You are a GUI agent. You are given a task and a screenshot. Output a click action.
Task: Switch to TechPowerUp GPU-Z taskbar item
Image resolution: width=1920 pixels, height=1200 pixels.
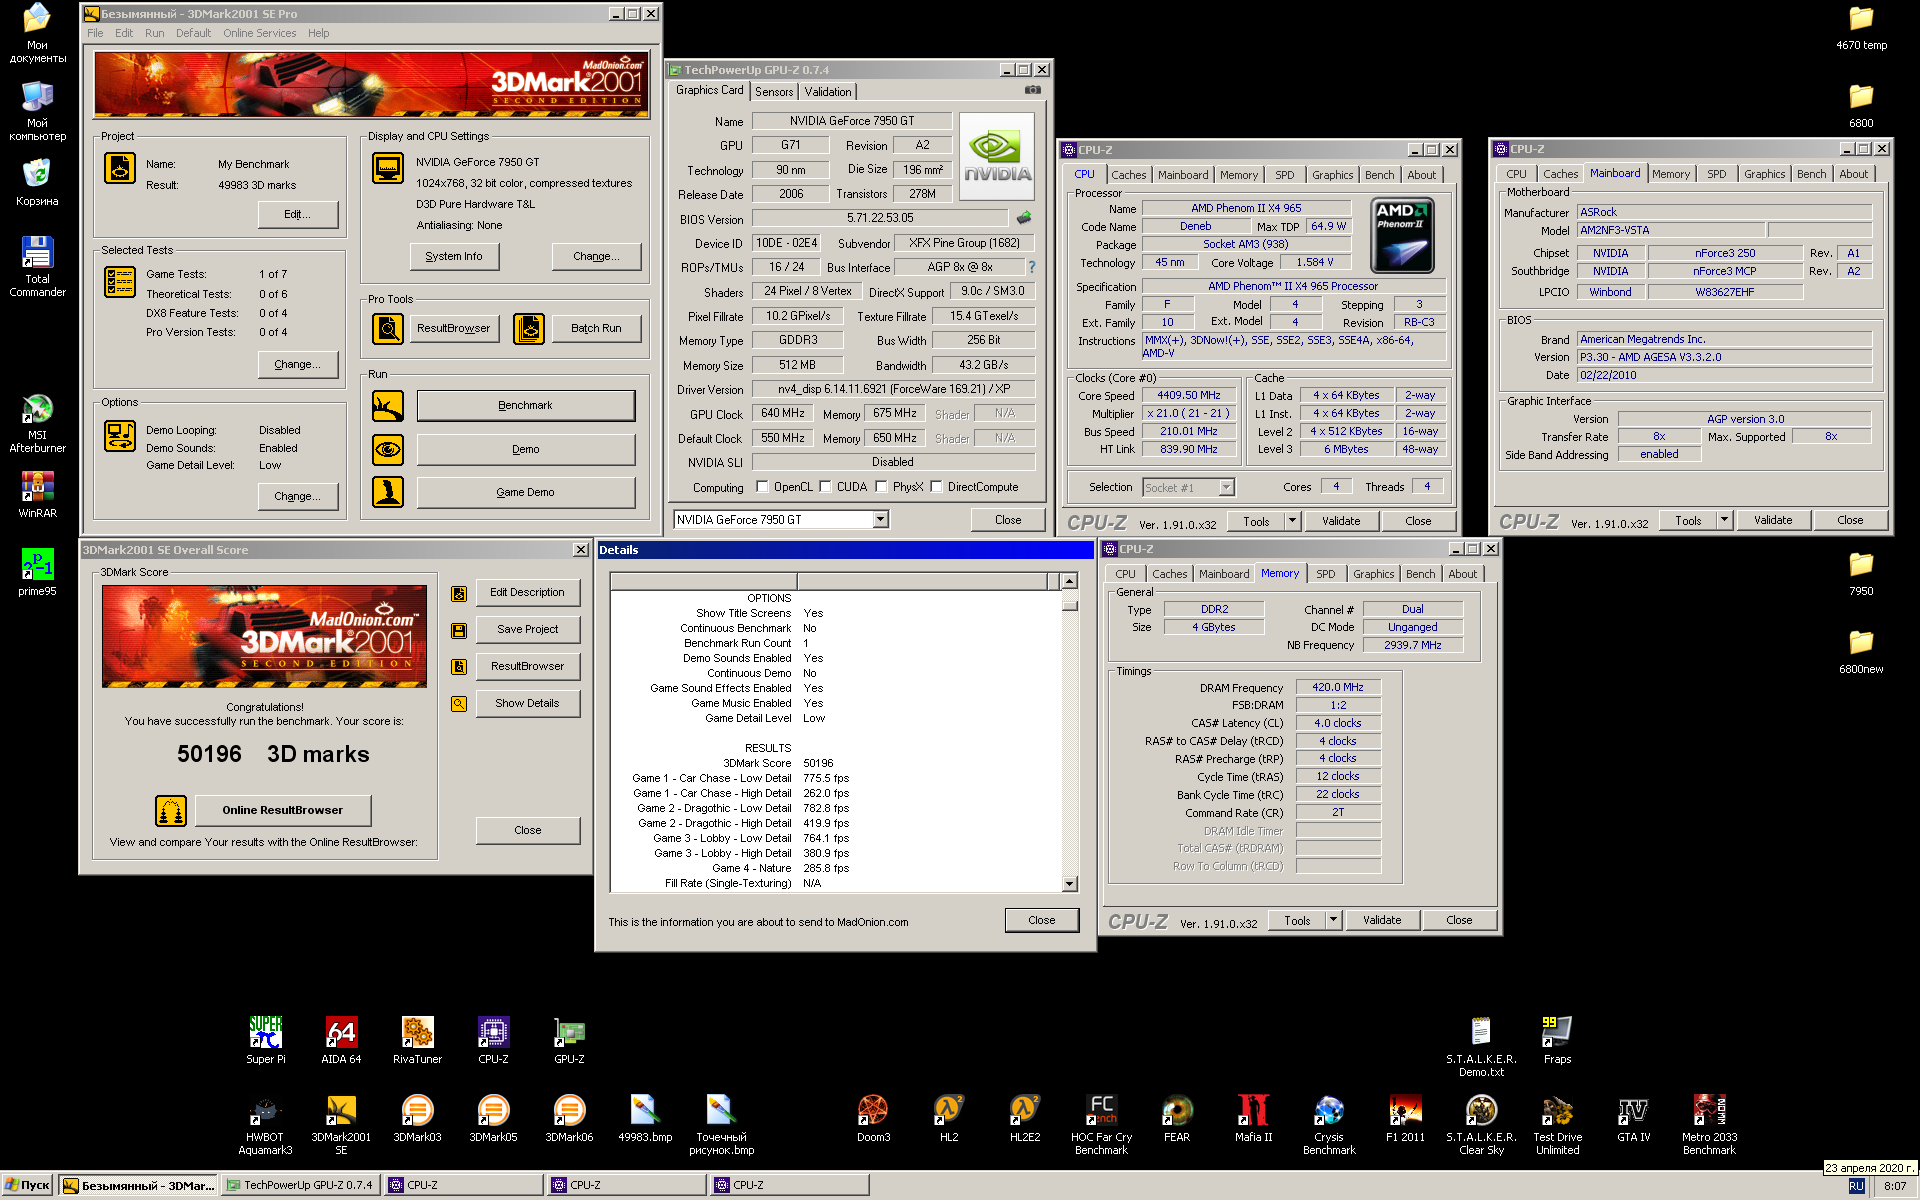(301, 1186)
